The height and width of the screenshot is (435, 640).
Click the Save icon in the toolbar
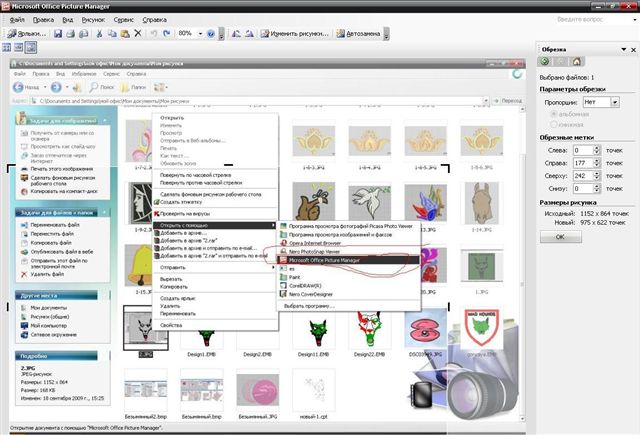tap(59, 33)
